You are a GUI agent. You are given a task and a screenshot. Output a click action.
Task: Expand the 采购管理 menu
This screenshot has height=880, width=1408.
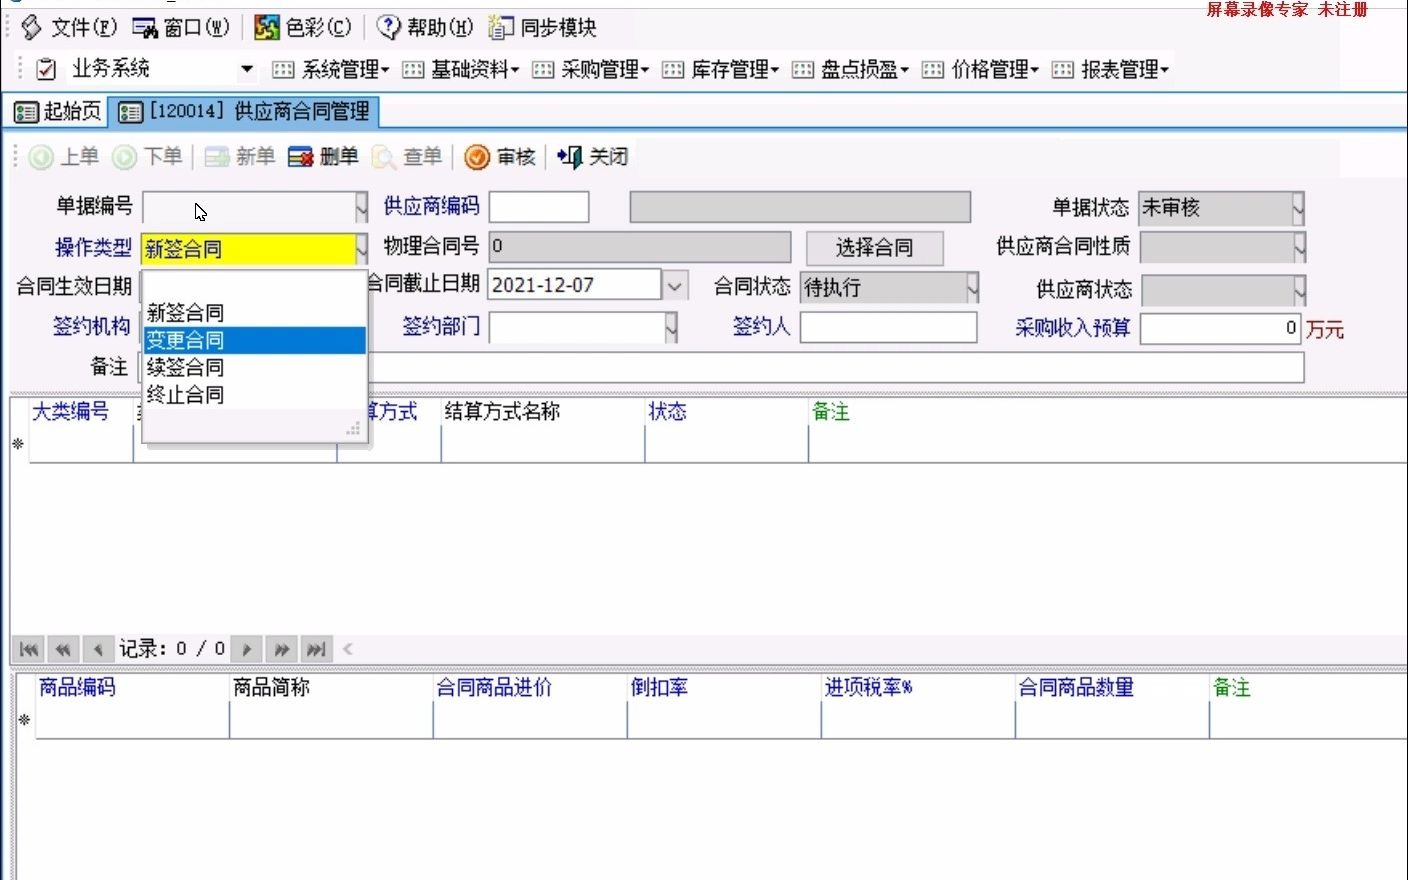pyautogui.click(x=591, y=69)
